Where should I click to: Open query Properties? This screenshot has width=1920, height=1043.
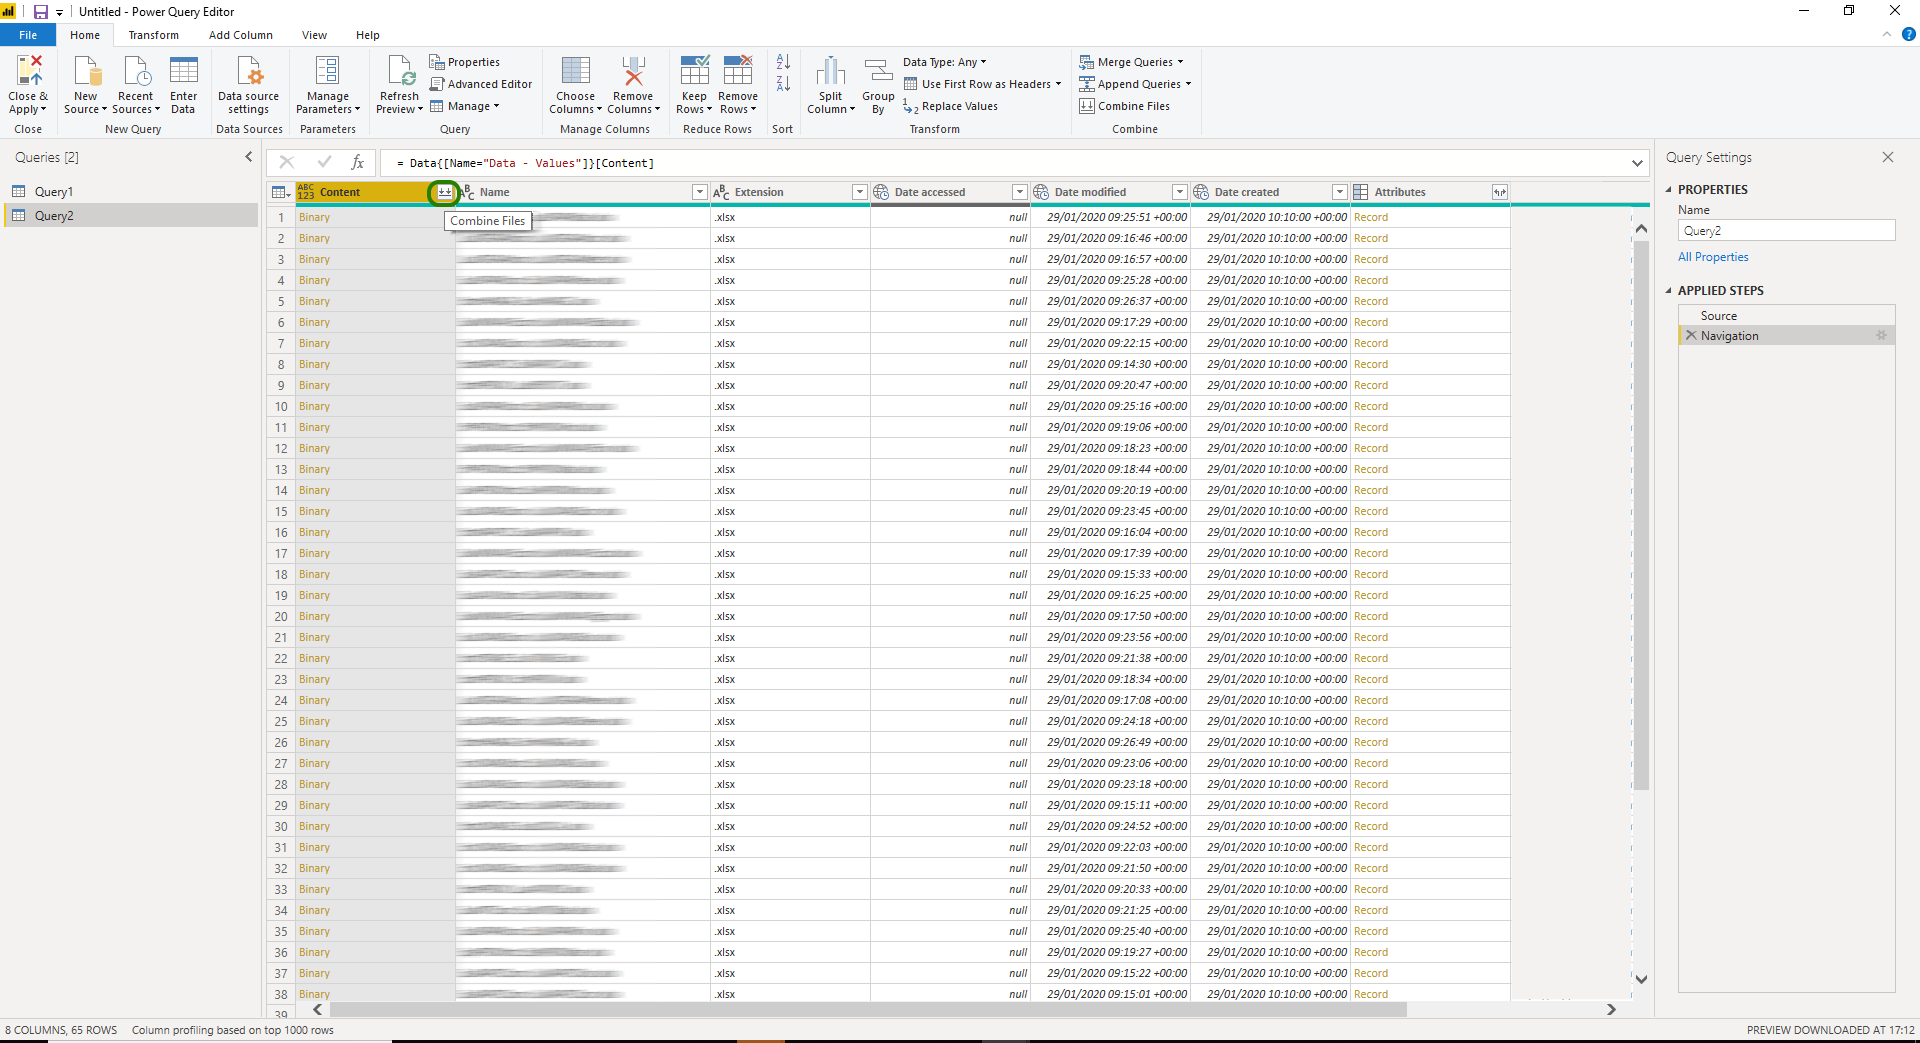[465, 62]
